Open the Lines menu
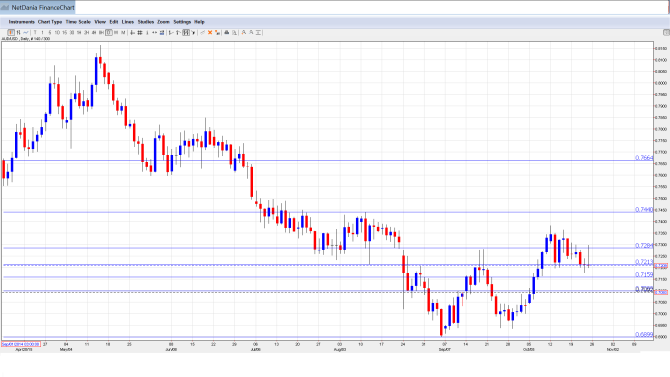Image resolution: width=670 pixels, height=377 pixels. point(128,22)
